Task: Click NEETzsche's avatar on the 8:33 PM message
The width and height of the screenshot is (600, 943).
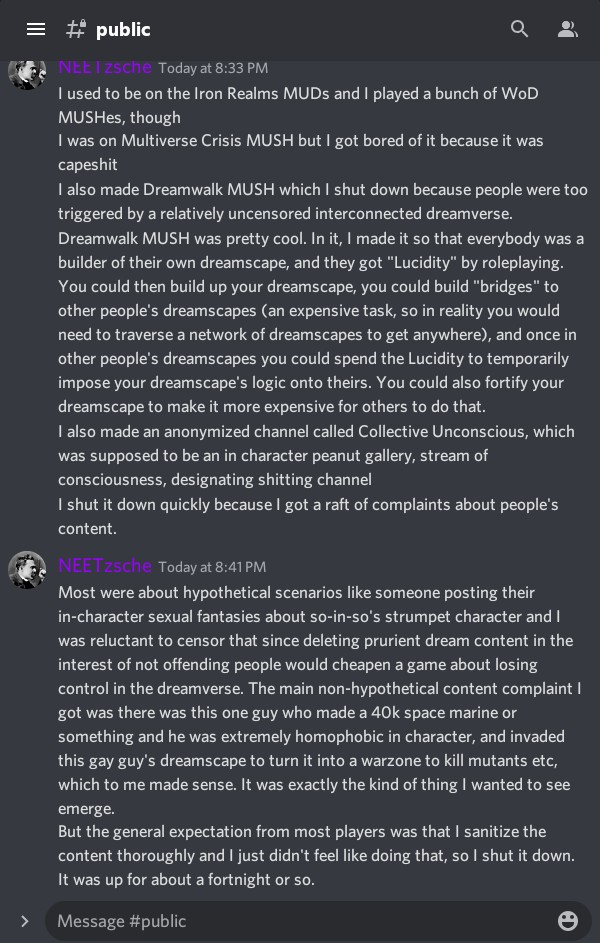Action: pos(27,72)
